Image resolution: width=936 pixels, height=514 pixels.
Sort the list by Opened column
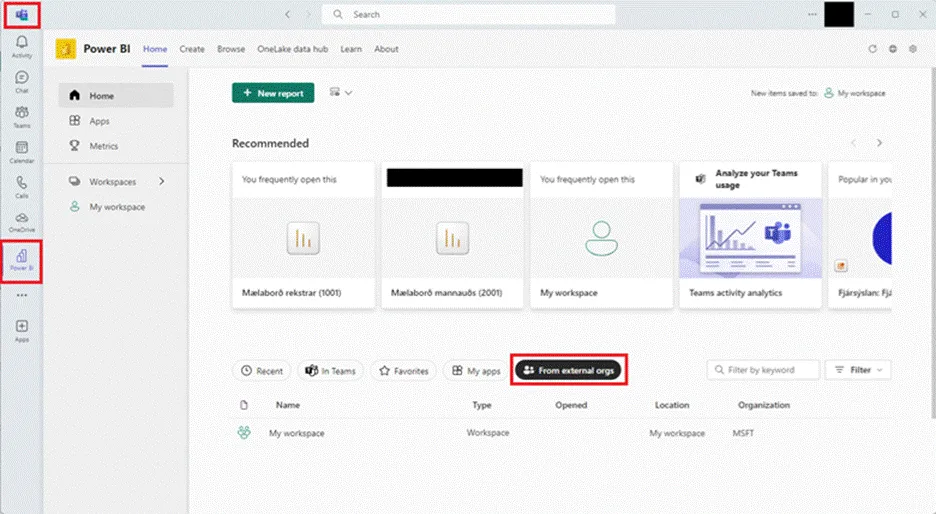(571, 405)
